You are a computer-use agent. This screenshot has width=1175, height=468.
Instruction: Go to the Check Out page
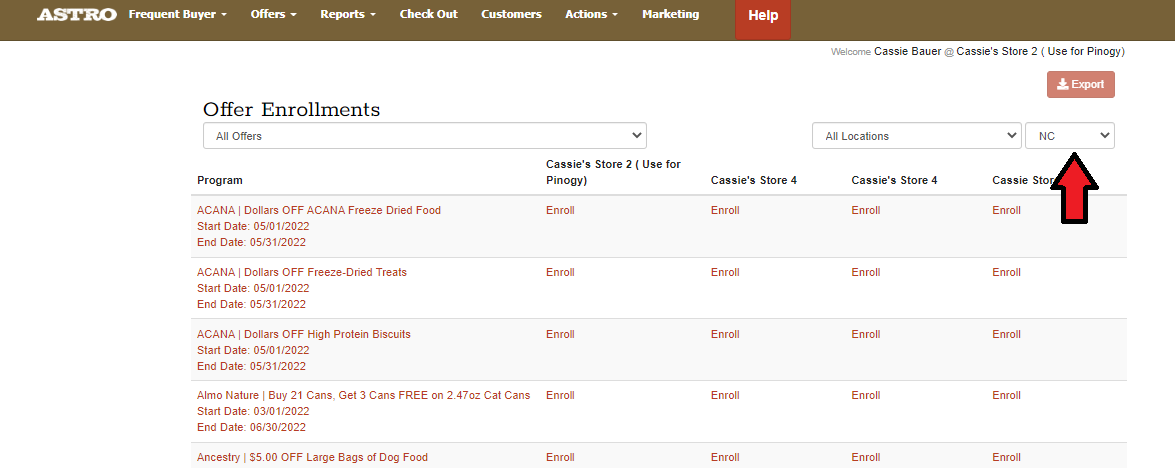coord(428,15)
